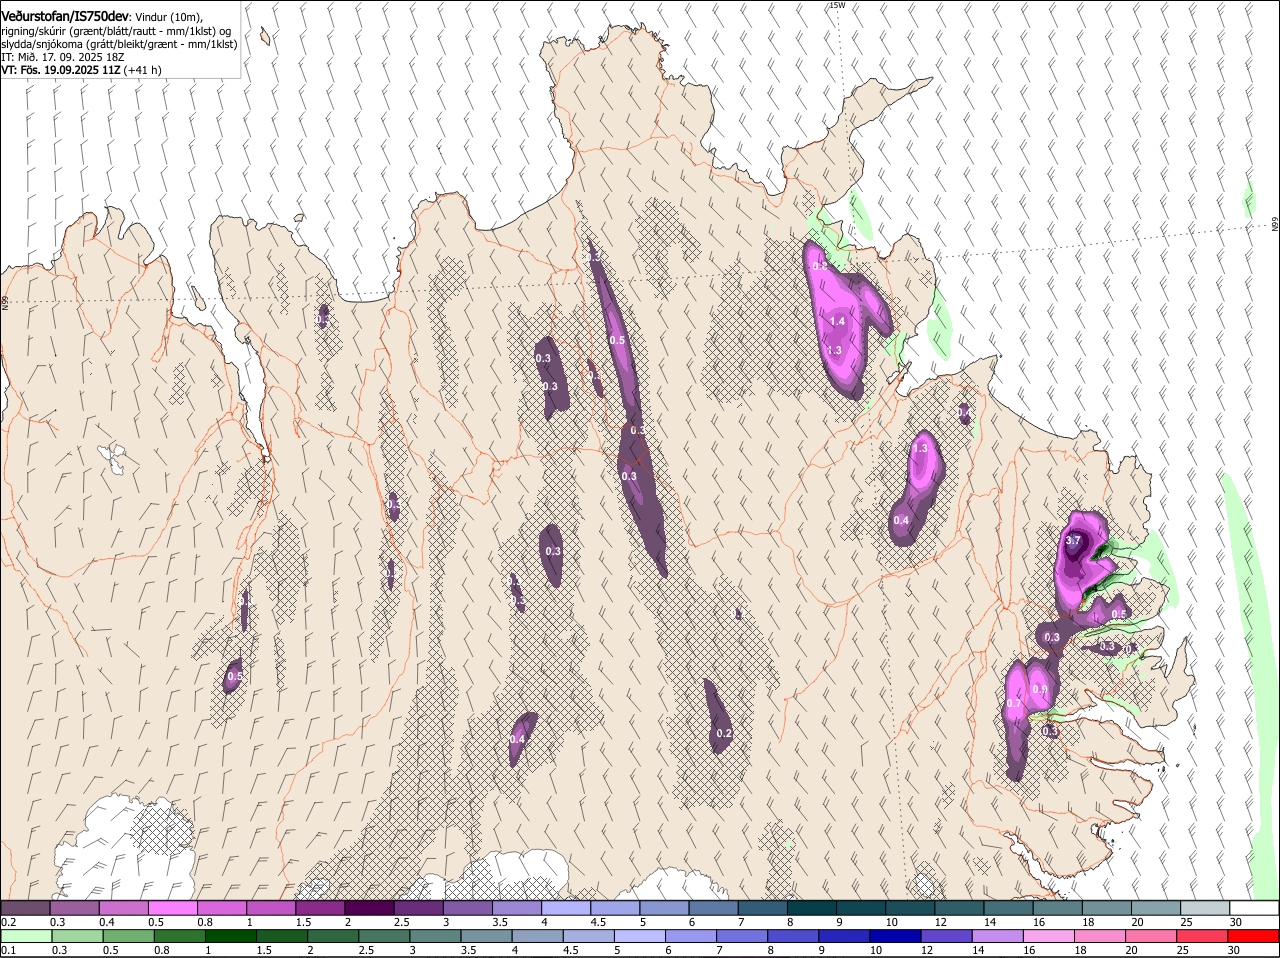The image size is (1280, 958).
Task: Pick the pale pink 16 swatch in lower legend
Action: point(1047,936)
